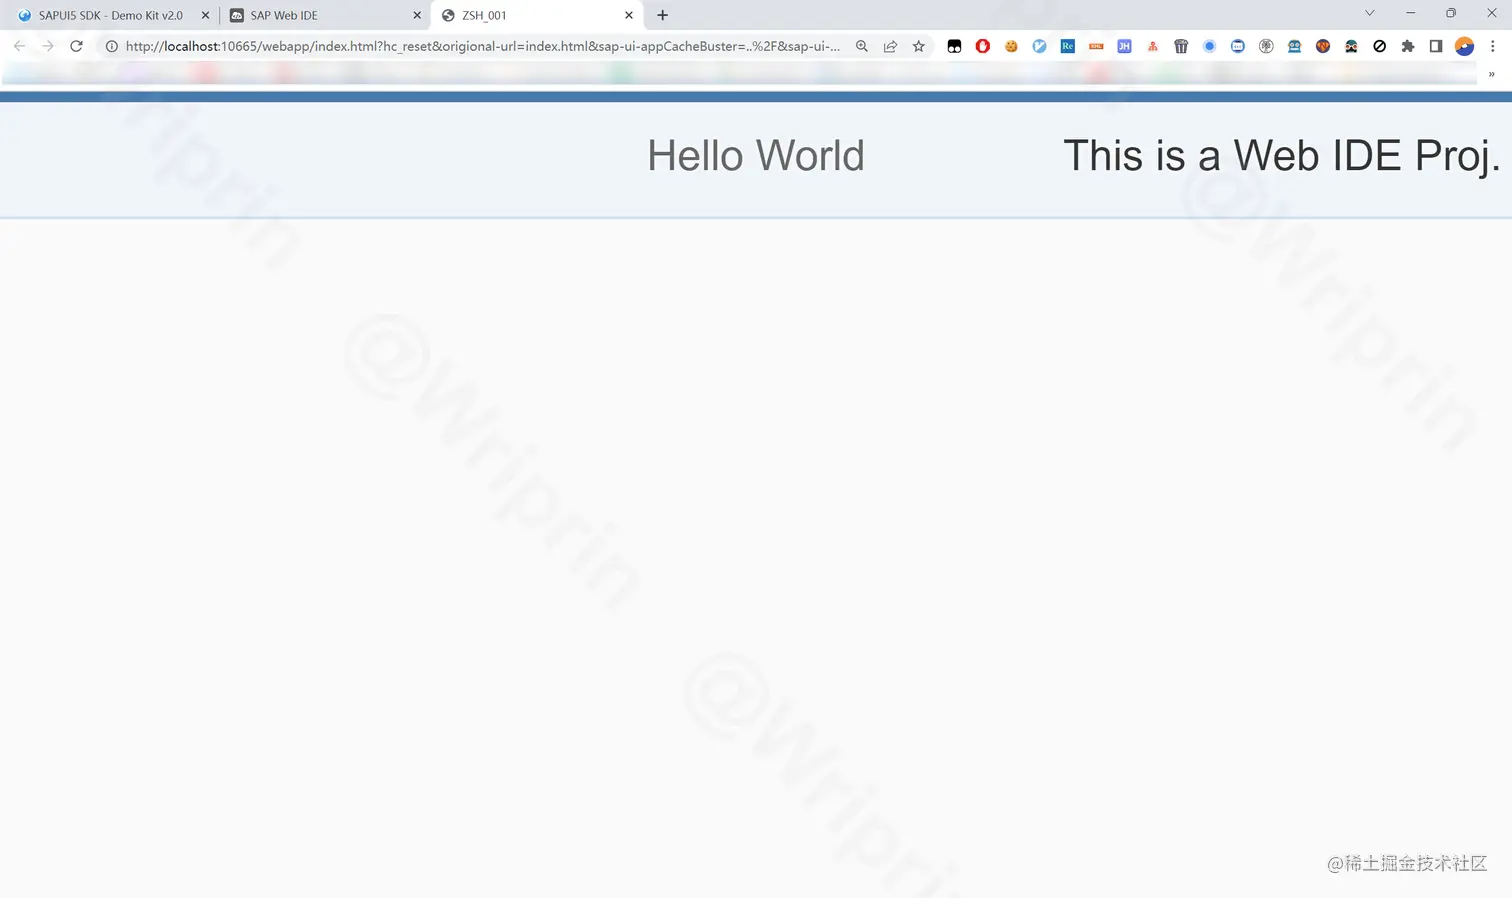Switch to the SAPUI5 SDK Demo Kit tab
The image size is (1512, 898).
tap(110, 15)
